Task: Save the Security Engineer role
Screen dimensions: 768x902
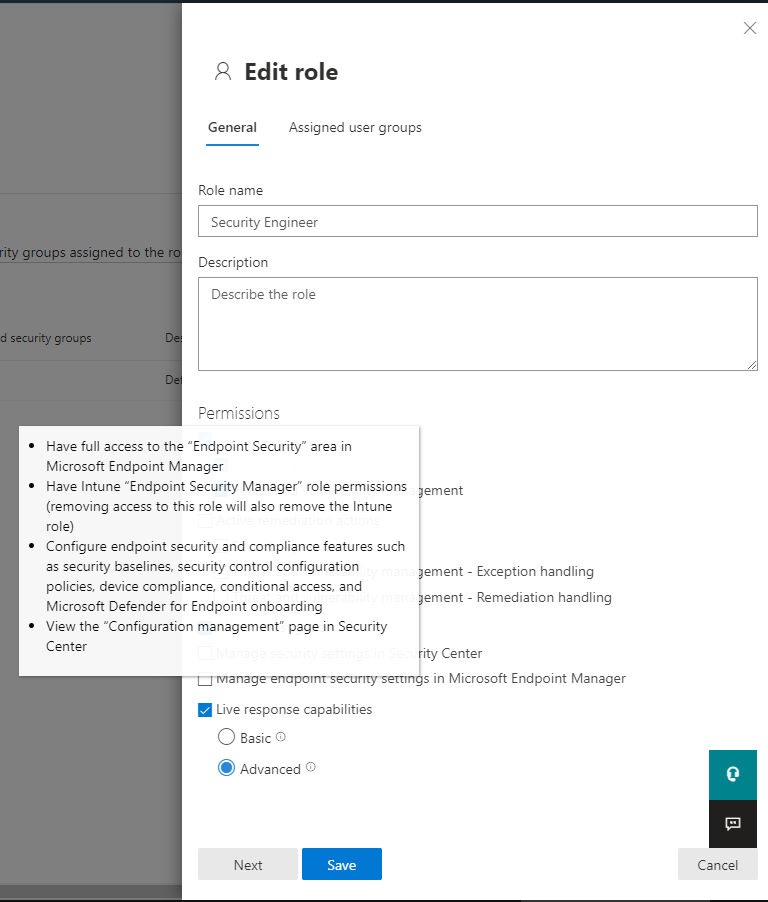Action: (x=341, y=864)
